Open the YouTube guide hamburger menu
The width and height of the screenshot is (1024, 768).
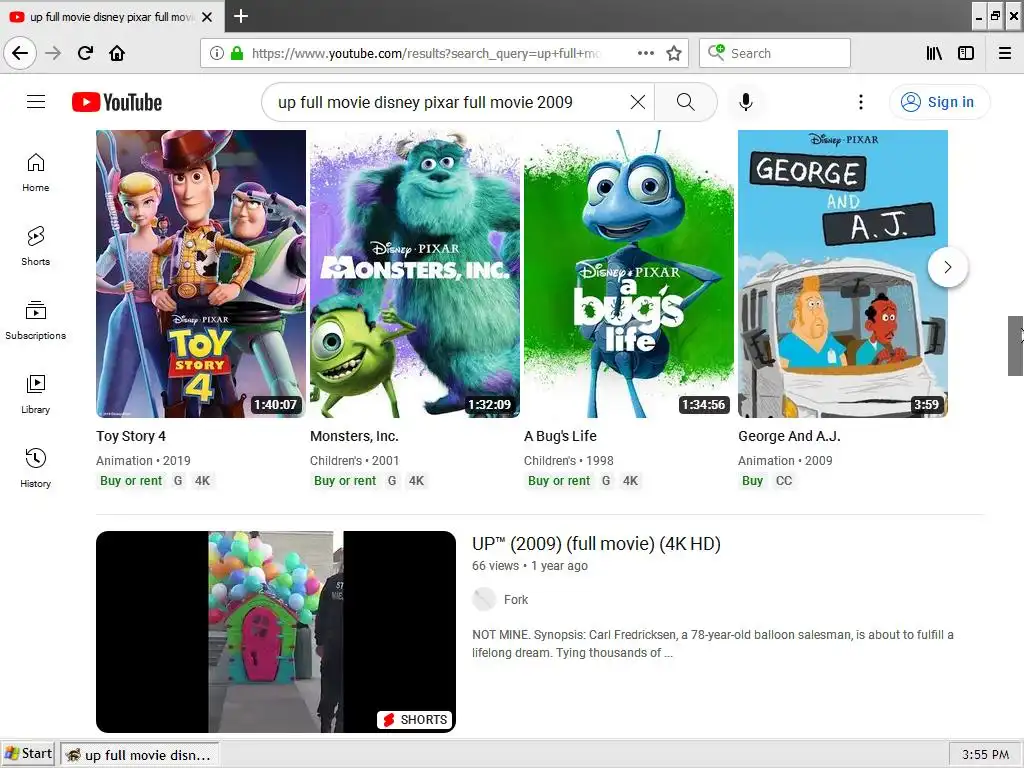point(36,102)
